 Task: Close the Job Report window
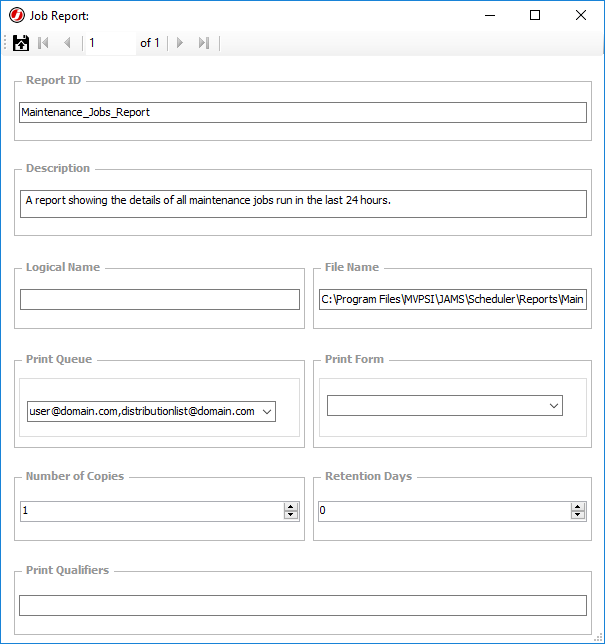581,16
